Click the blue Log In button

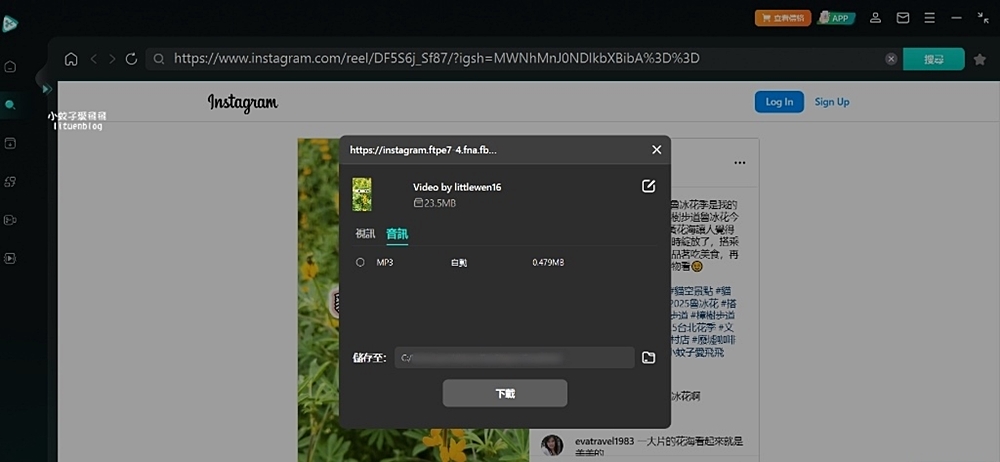[x=779, y=102]
